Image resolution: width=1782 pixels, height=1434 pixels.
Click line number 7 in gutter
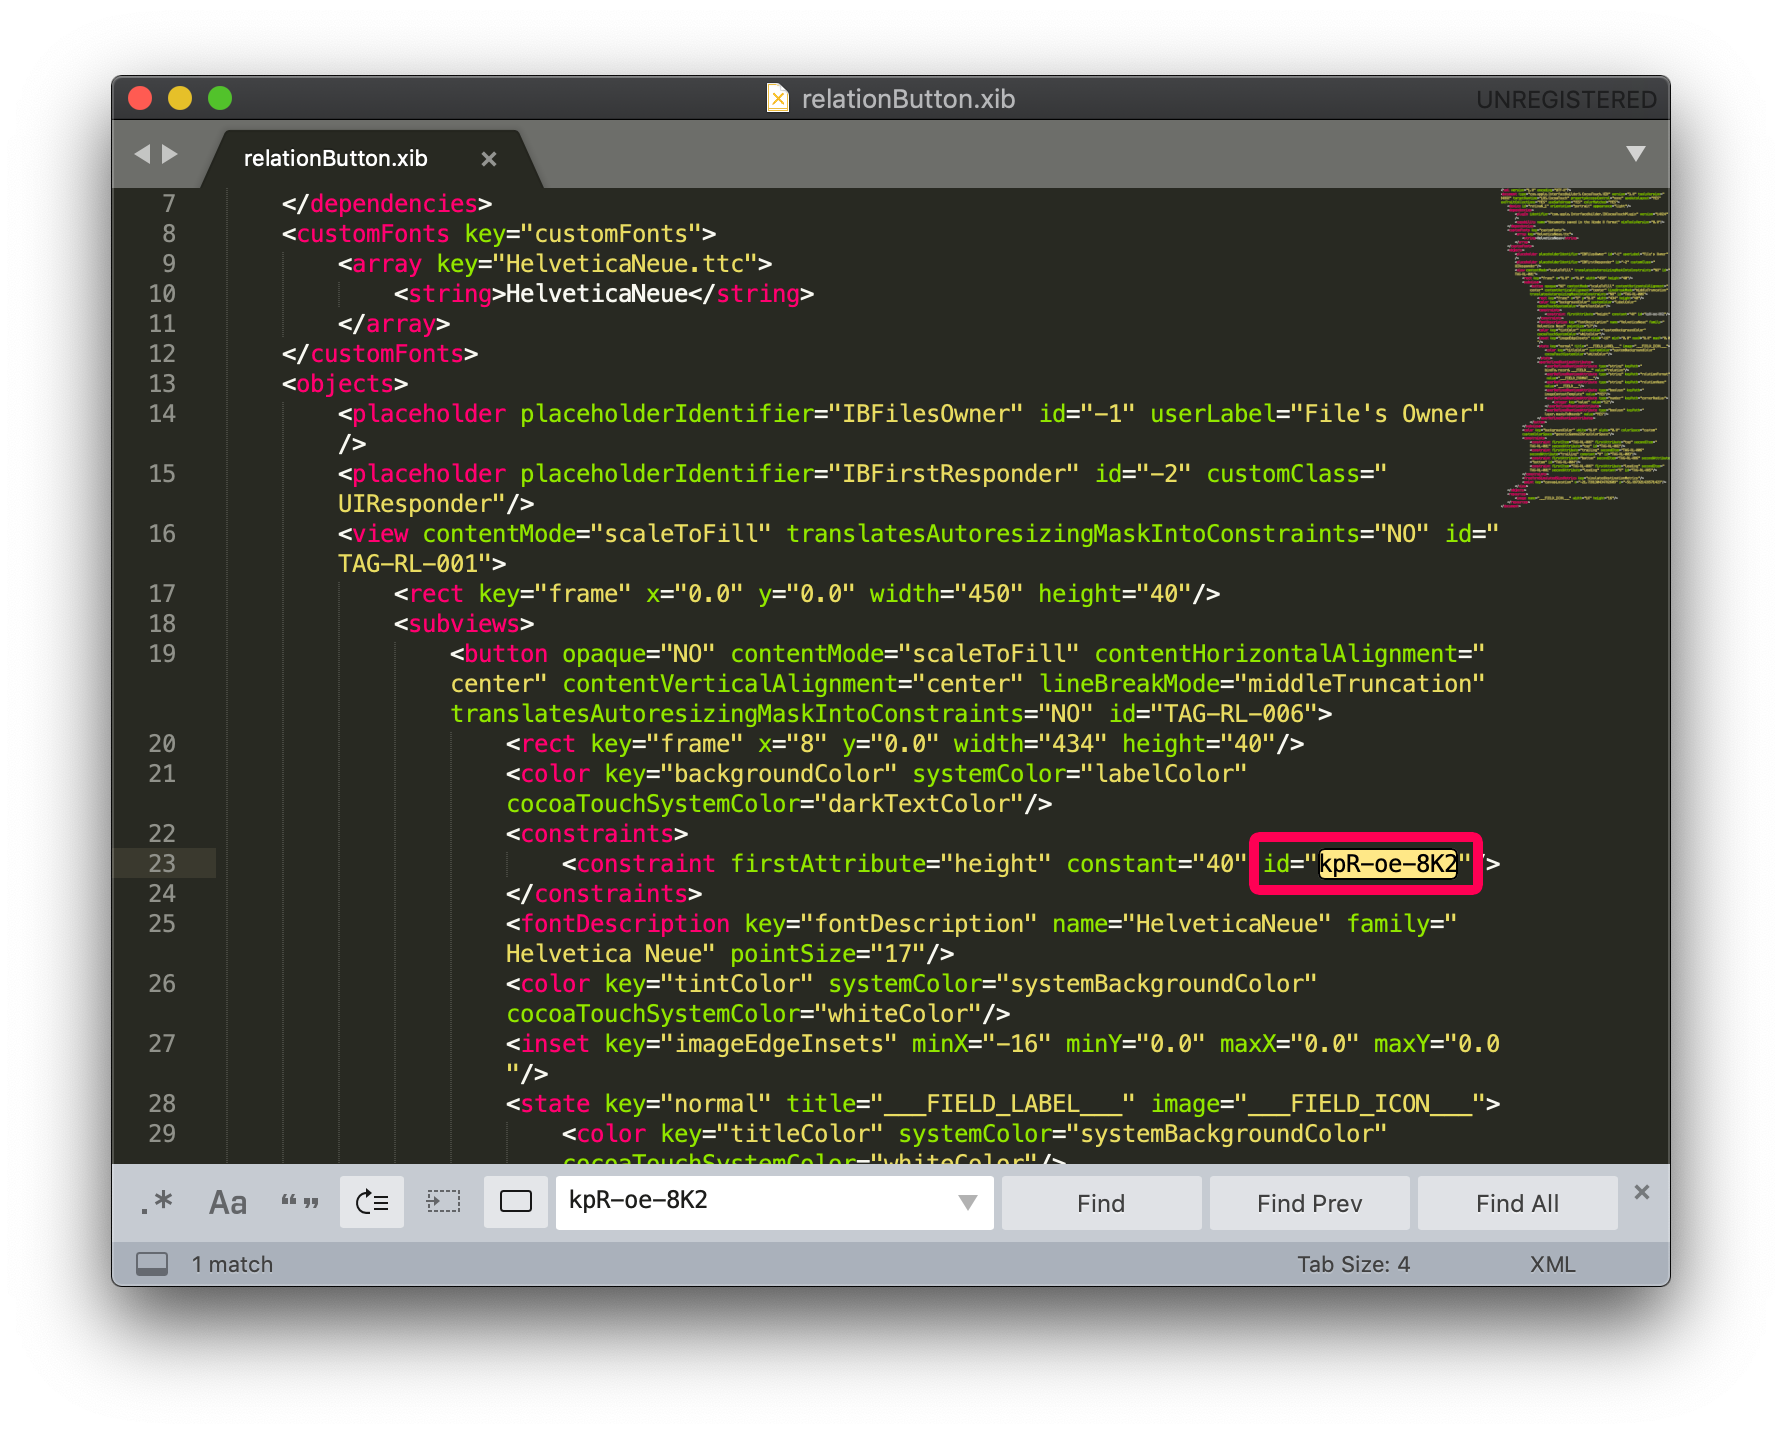pyautogui.click(x=169, y=203)
